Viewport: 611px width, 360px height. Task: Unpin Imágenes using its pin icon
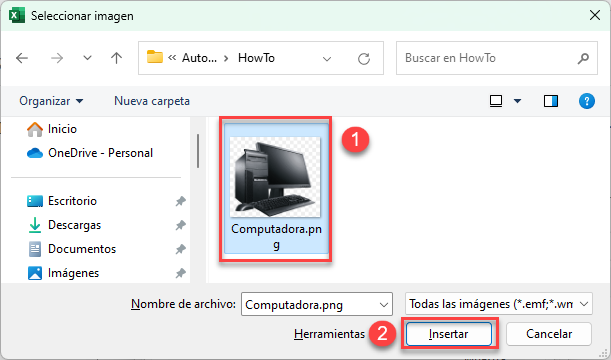[180, 274]
